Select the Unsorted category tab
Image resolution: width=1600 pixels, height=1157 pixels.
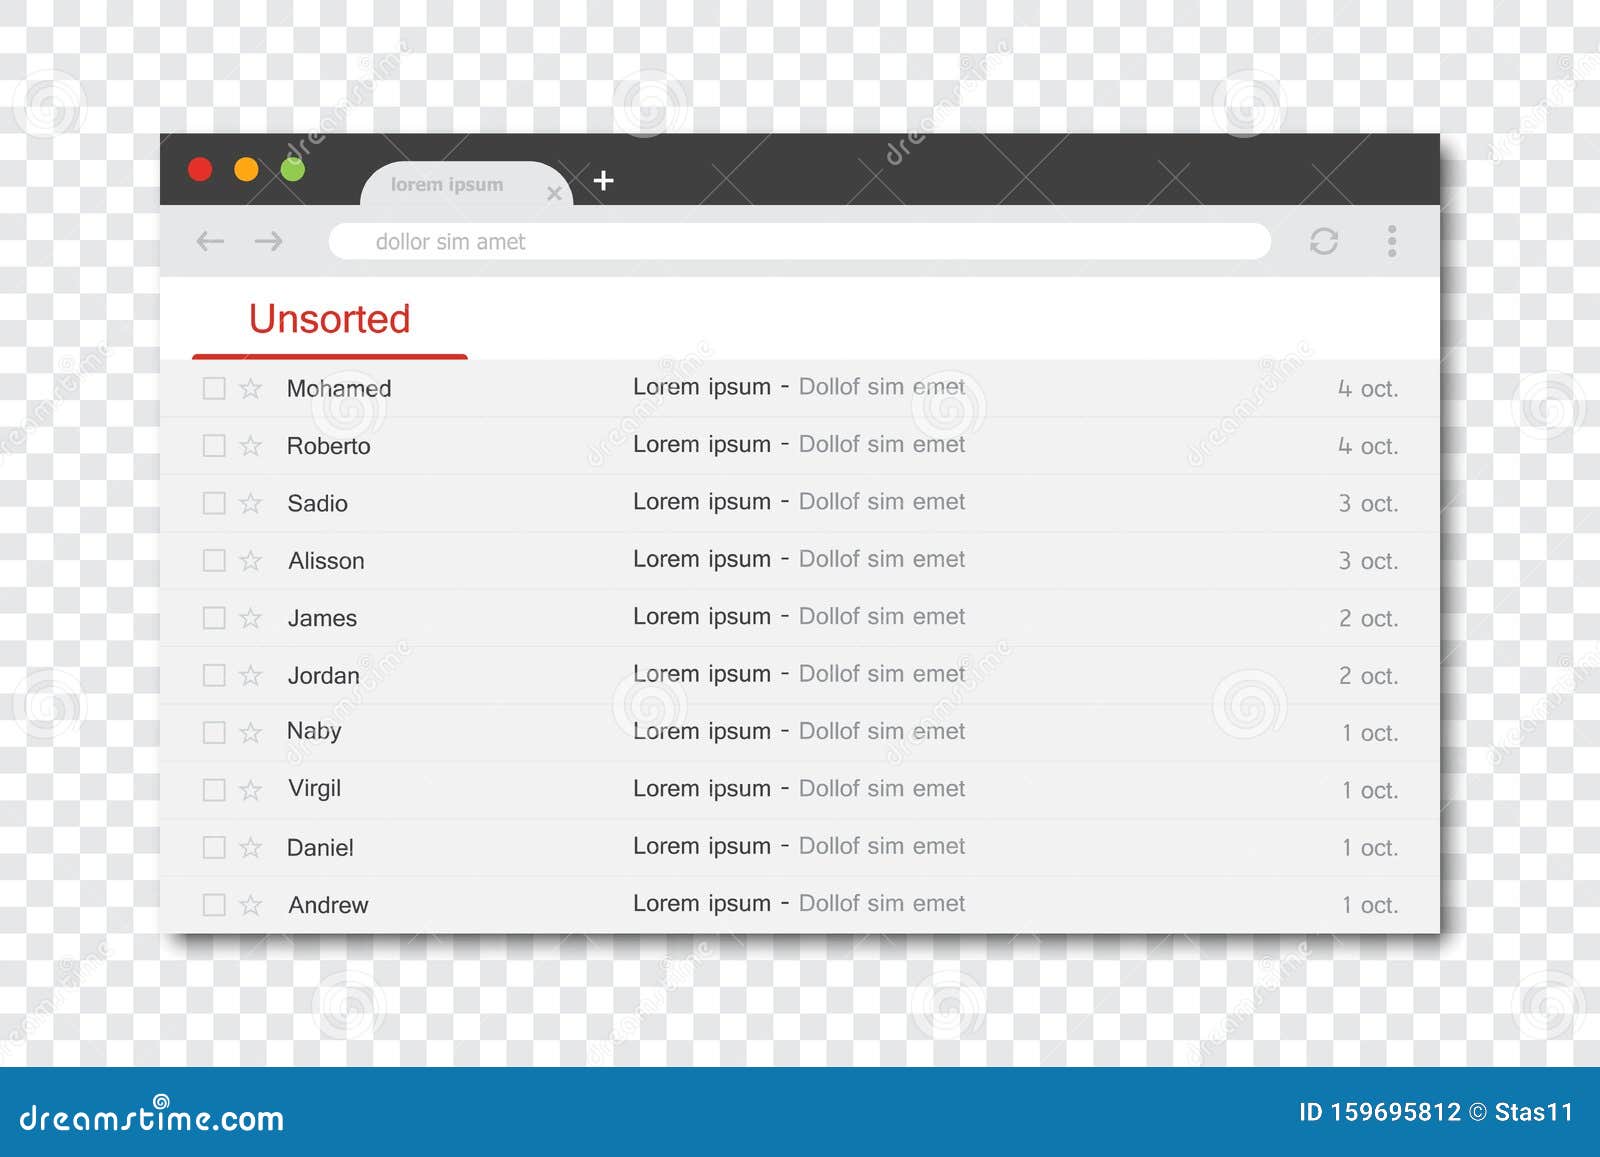329,318
